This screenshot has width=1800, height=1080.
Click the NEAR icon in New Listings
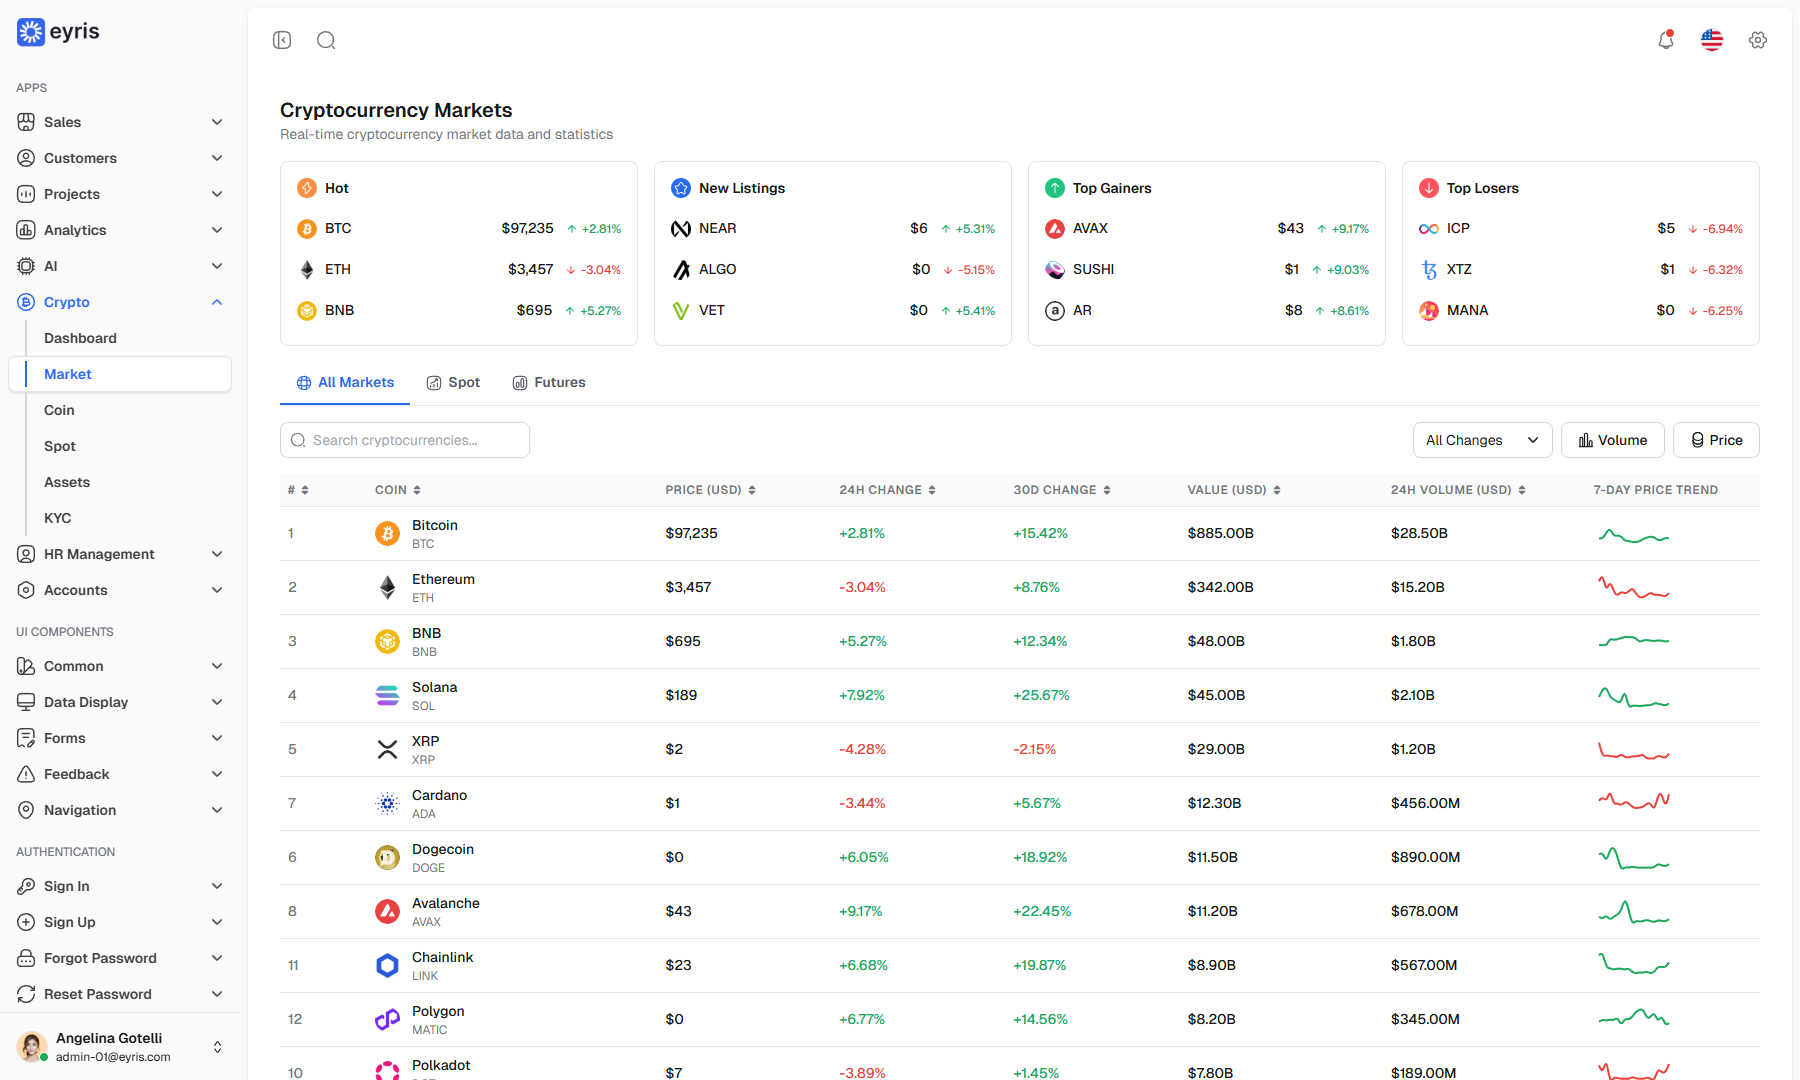tap(681, 229)
